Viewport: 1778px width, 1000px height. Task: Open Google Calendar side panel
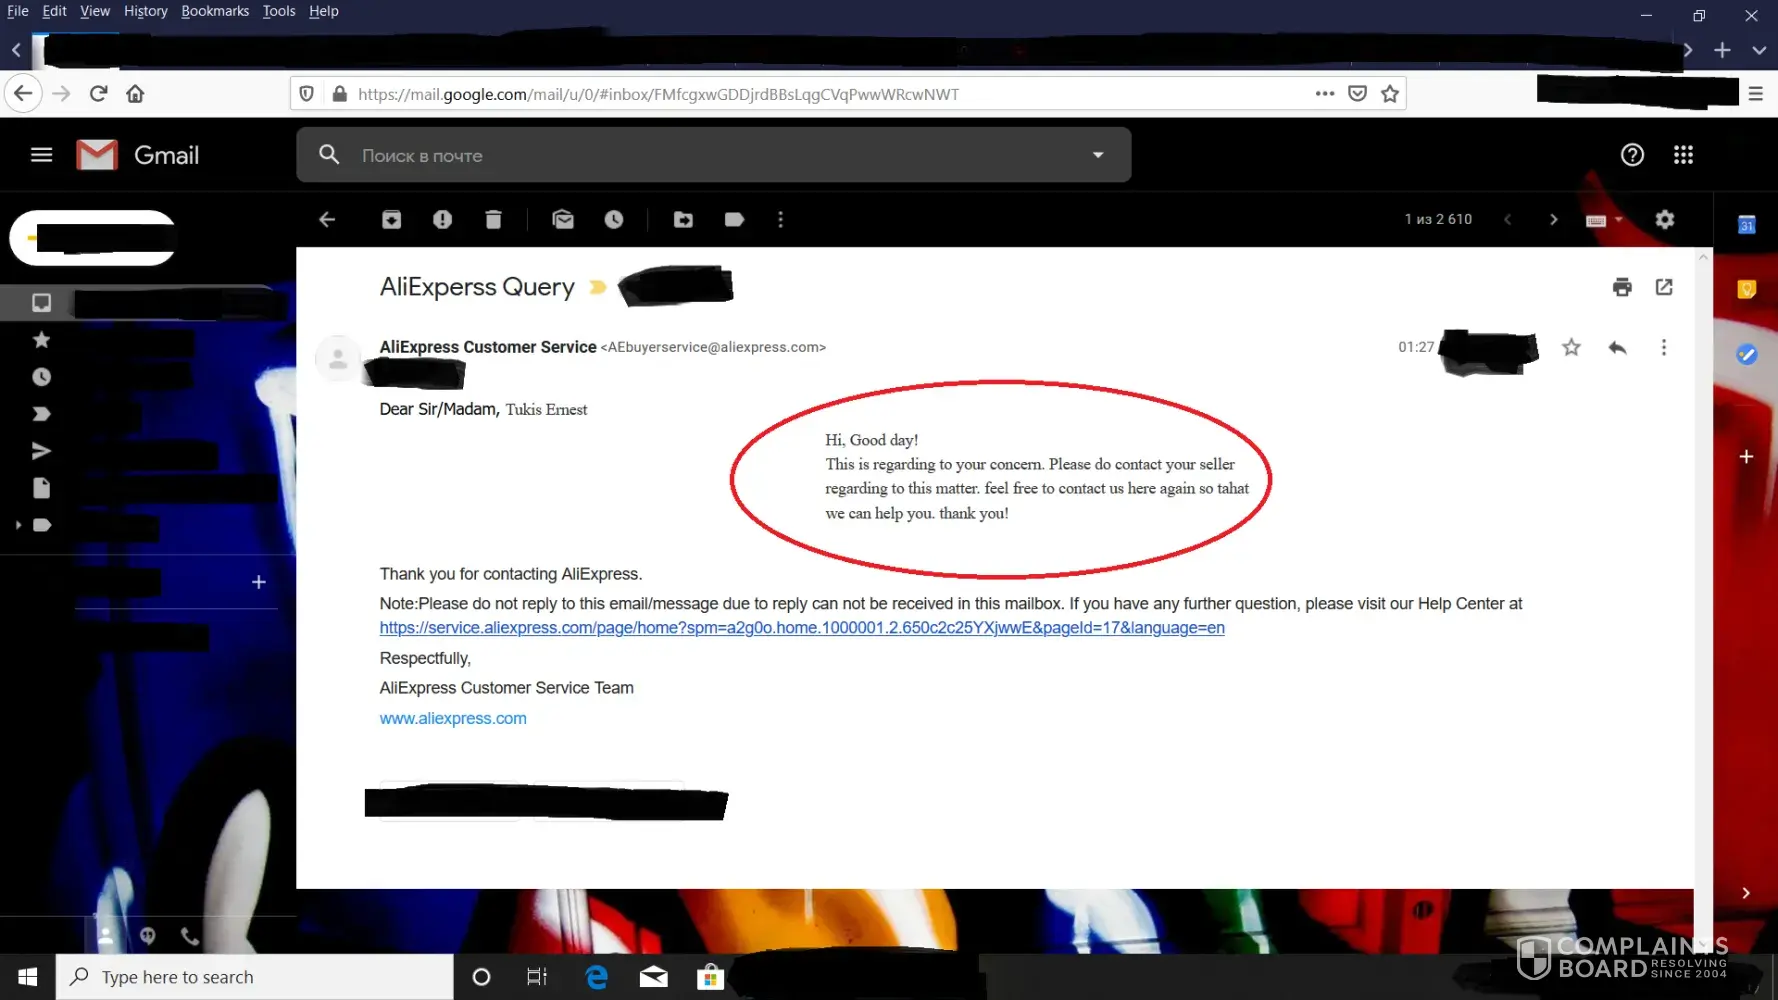(1746, 225)
